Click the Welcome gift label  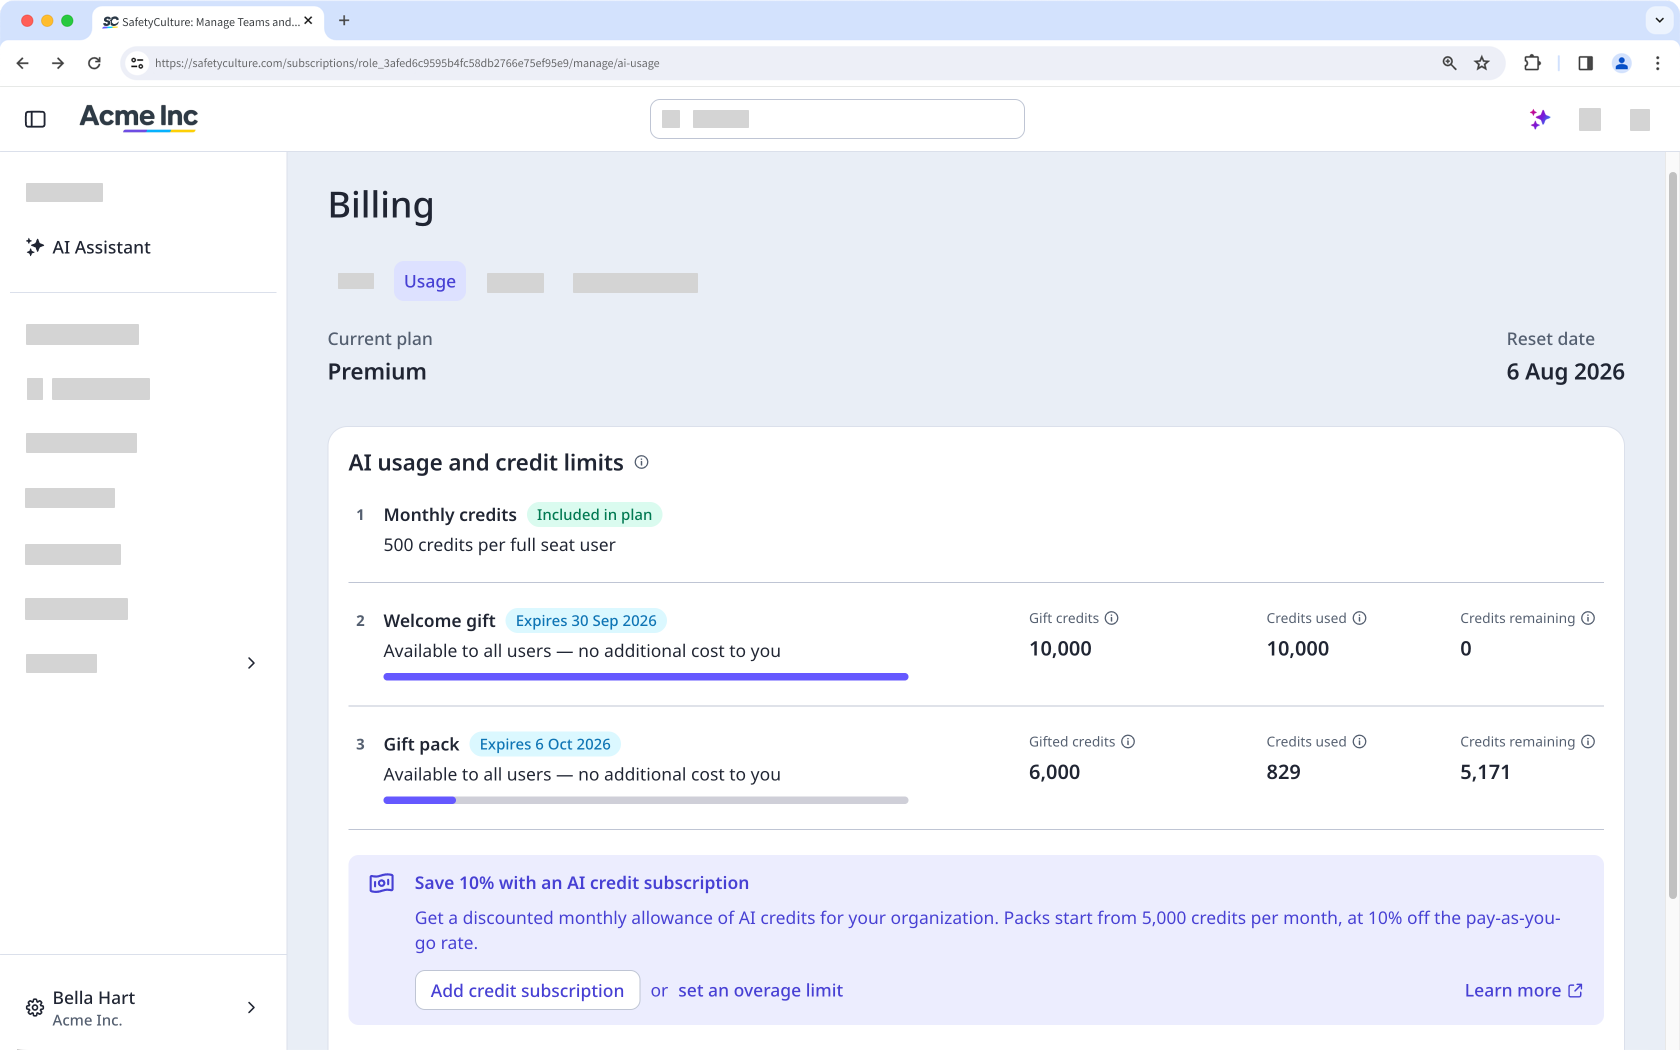pos(439,621)
